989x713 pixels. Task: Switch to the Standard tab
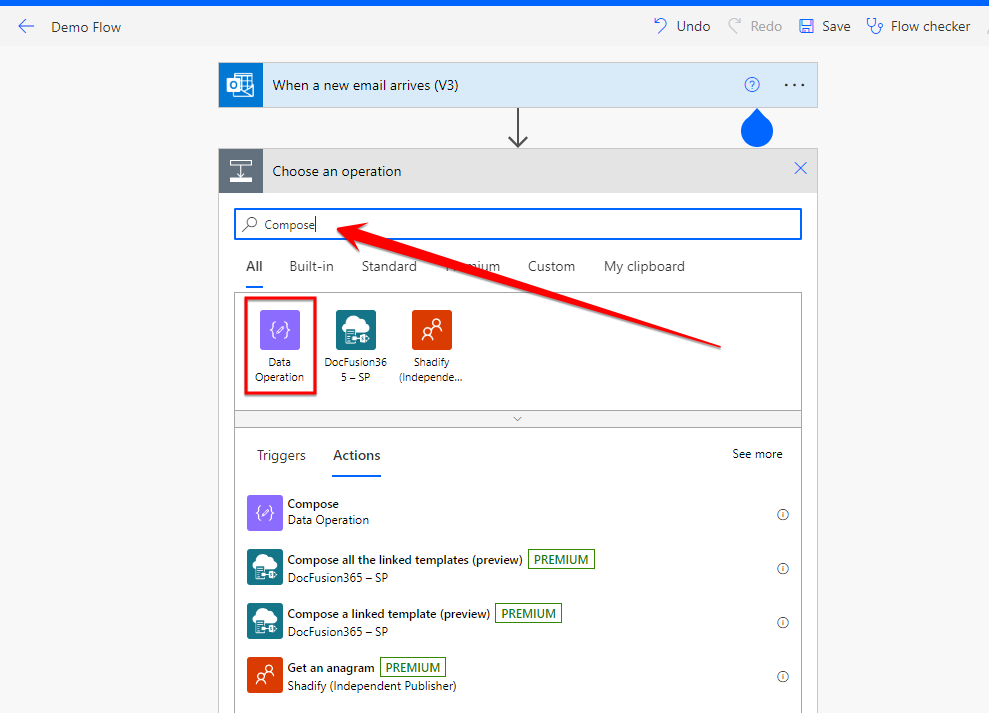(389, 266)
